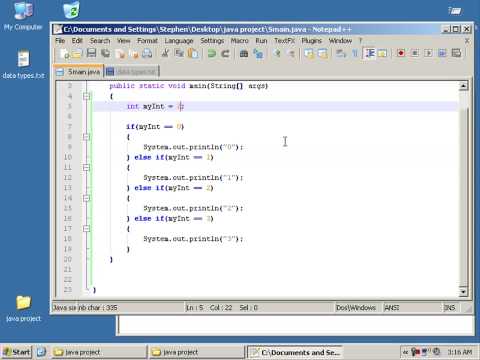Click Dos\Windows line ending in status bar
Image resolution: width=480 pixels, height=360 pixels.
tap(358, 308)
